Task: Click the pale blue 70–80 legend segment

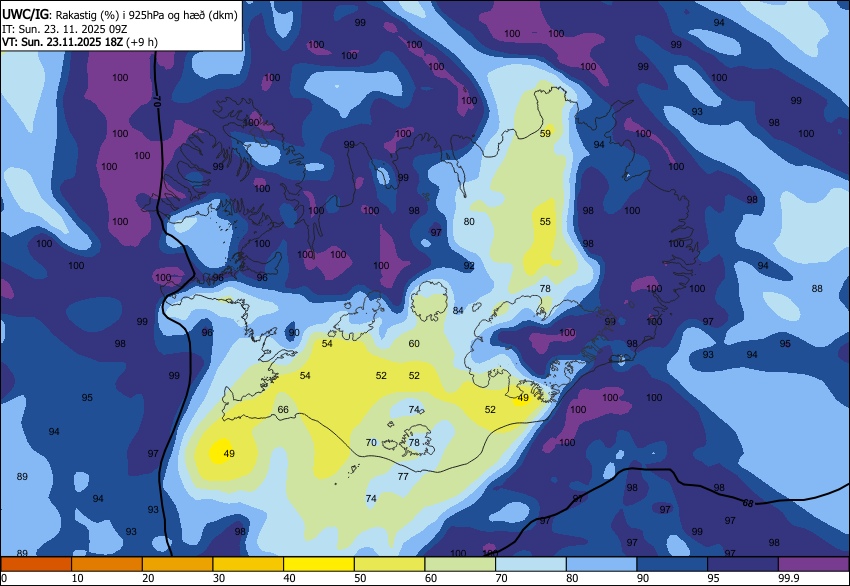Action: [531, 564]
